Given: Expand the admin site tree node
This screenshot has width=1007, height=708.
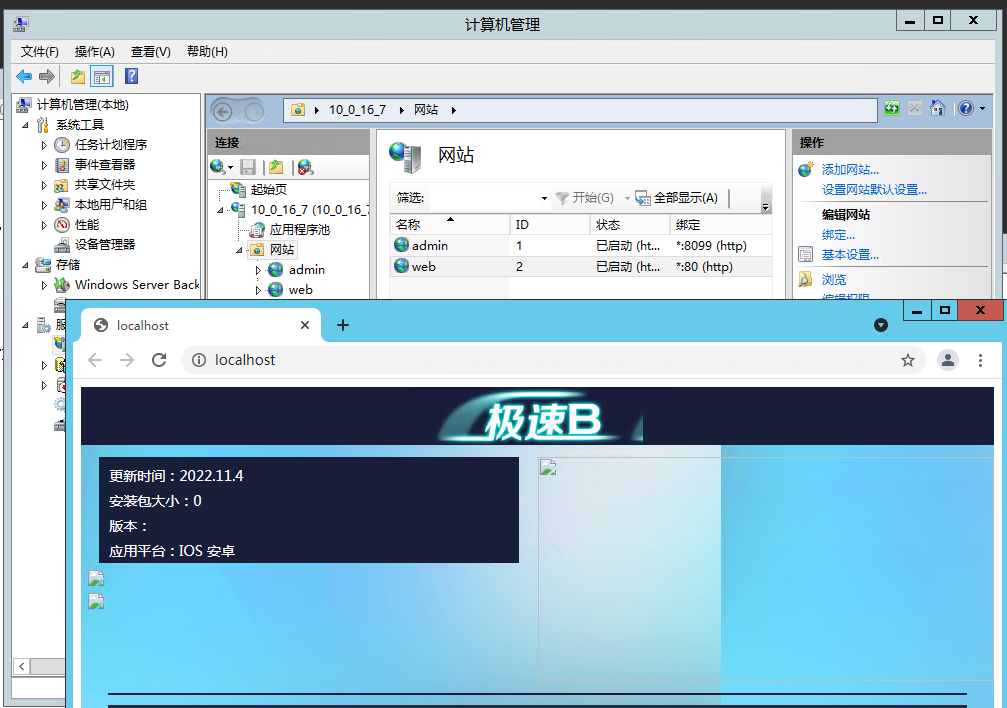Looking at the screenshot, I should (x=259, y=270).
